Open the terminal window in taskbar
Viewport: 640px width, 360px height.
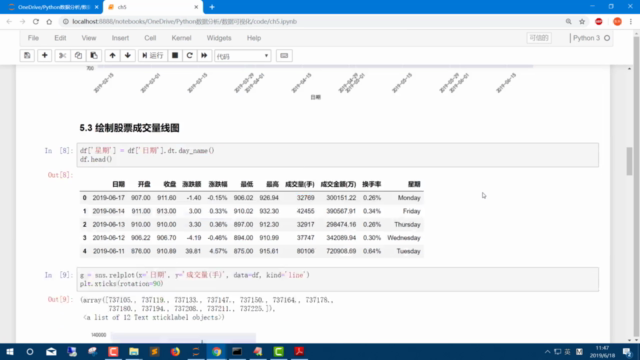[x=237, y=351]
